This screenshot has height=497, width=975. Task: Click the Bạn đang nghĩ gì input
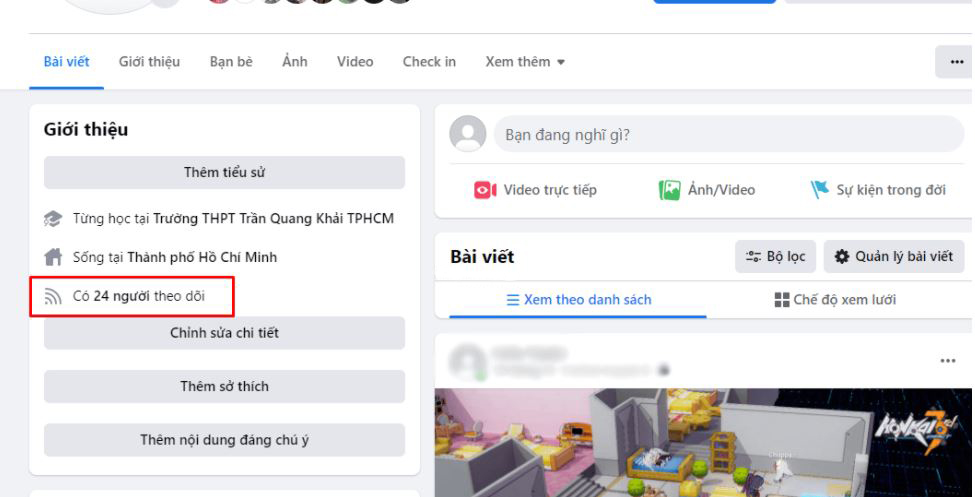click(729, 134)
